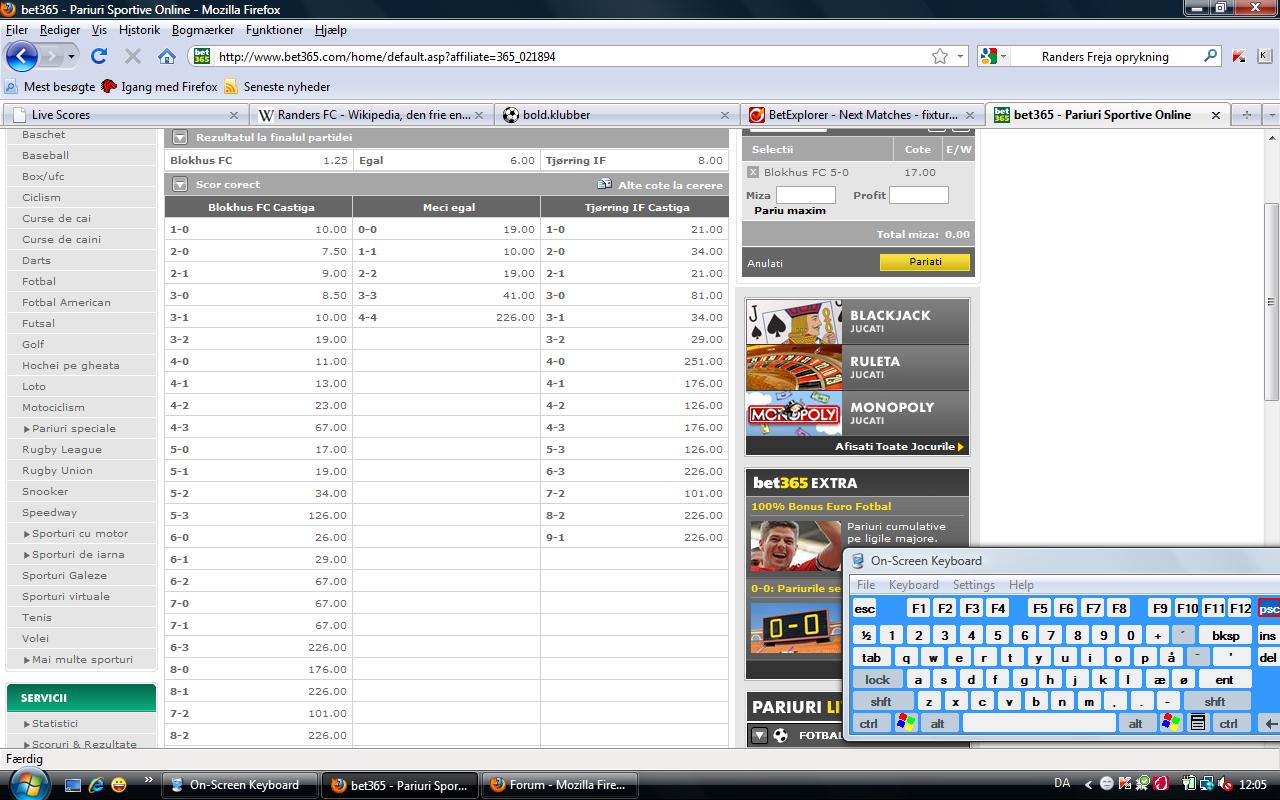Open the Historik menu
1280x800 pixels.
[x=139, y=30]
